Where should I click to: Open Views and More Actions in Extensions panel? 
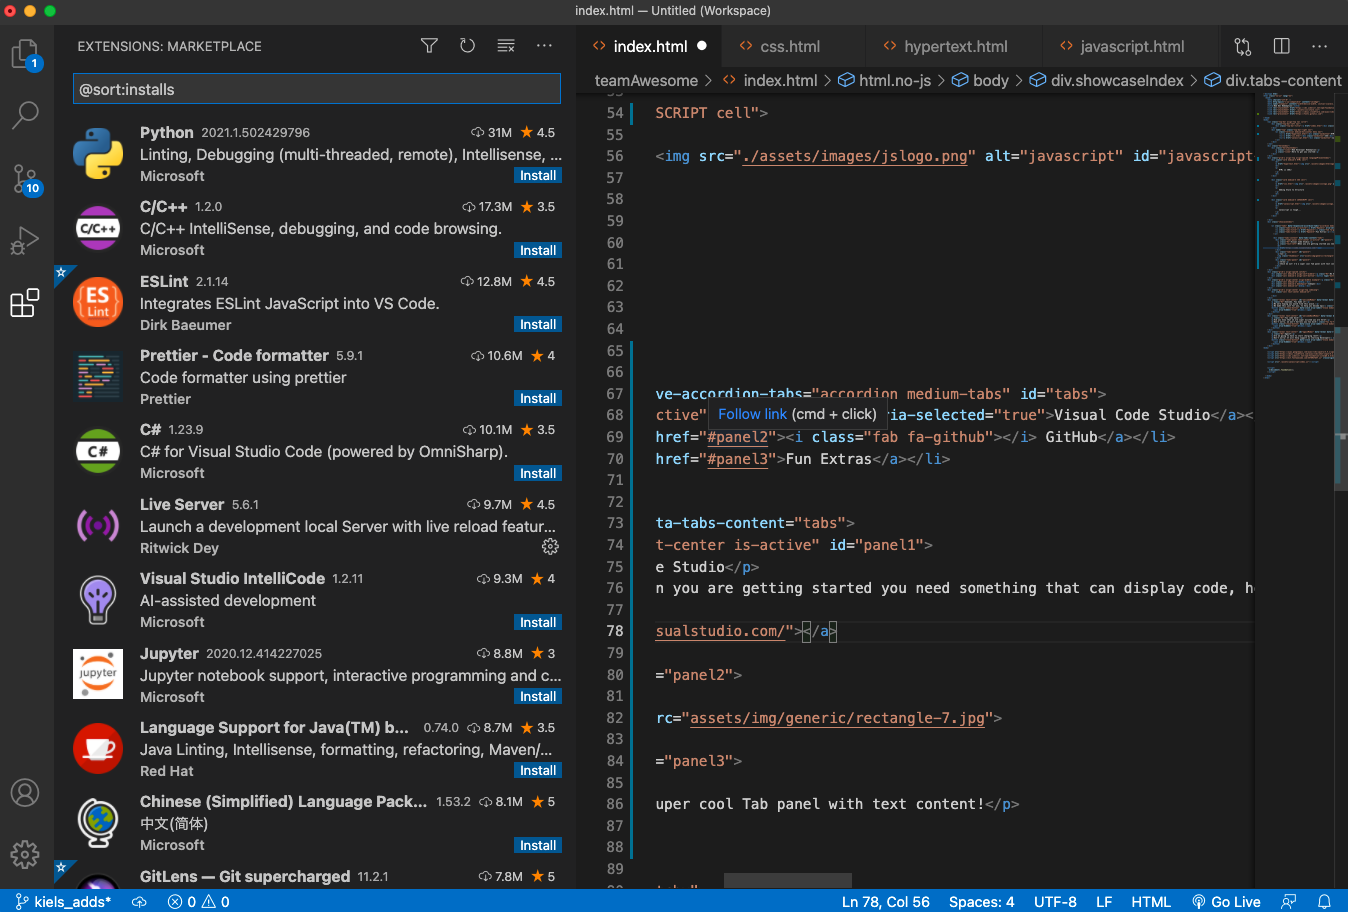pyautogui.click(x=544, y=46)
